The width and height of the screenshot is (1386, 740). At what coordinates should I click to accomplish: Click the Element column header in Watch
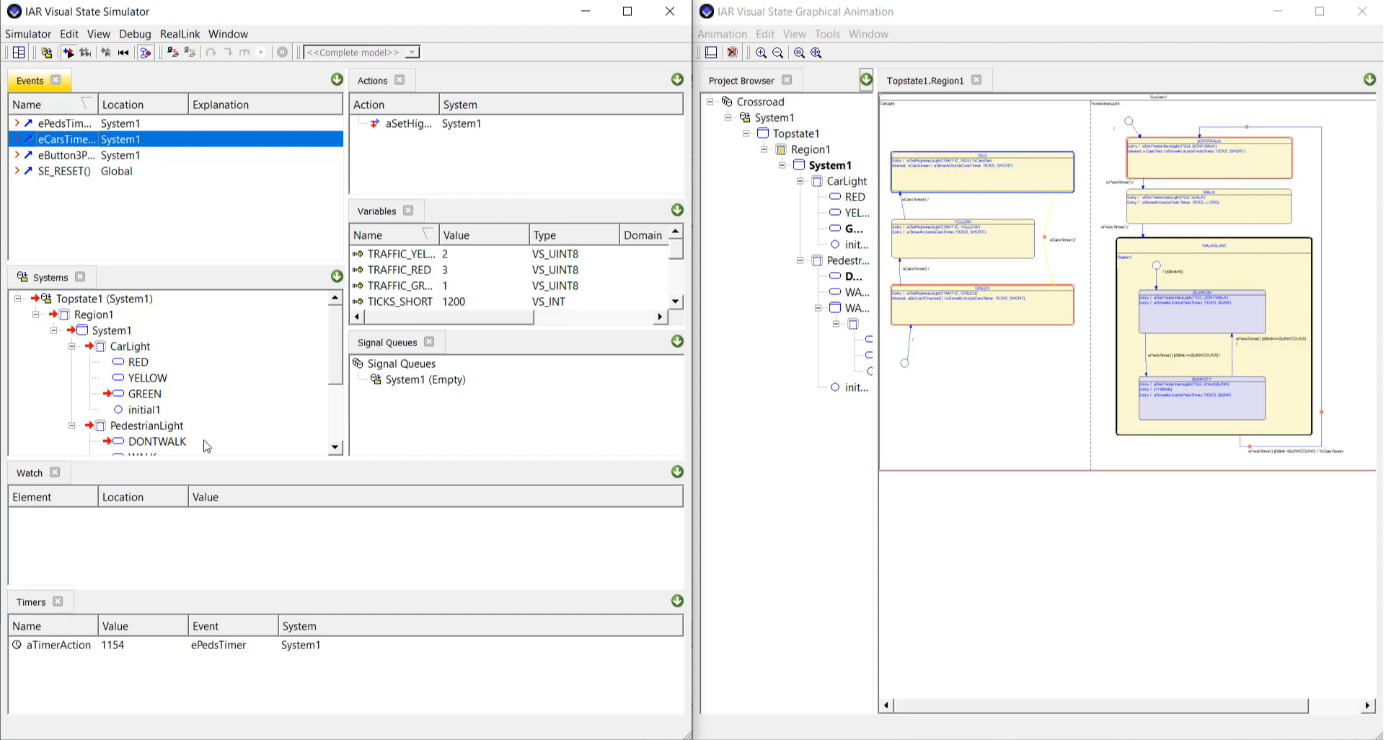pos(53,497)
